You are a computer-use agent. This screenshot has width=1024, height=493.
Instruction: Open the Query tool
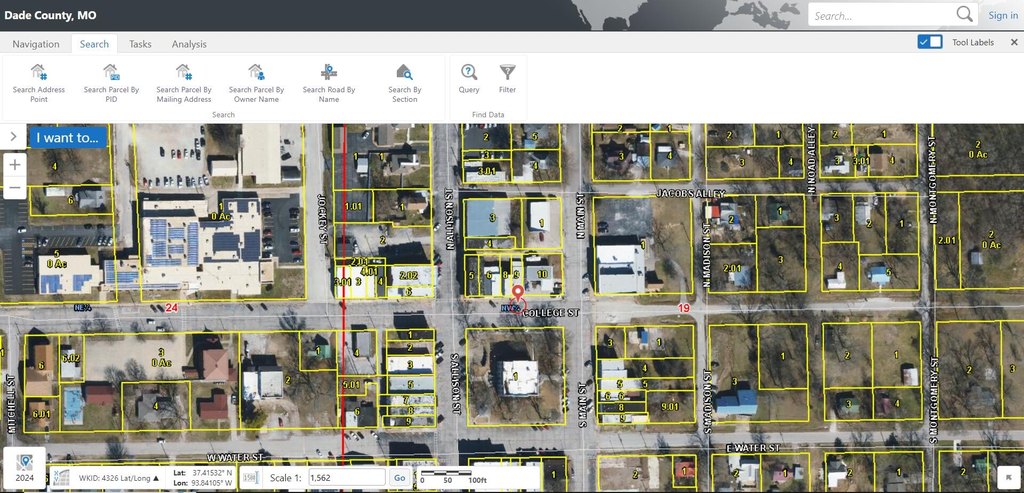[x=469, y=78]
